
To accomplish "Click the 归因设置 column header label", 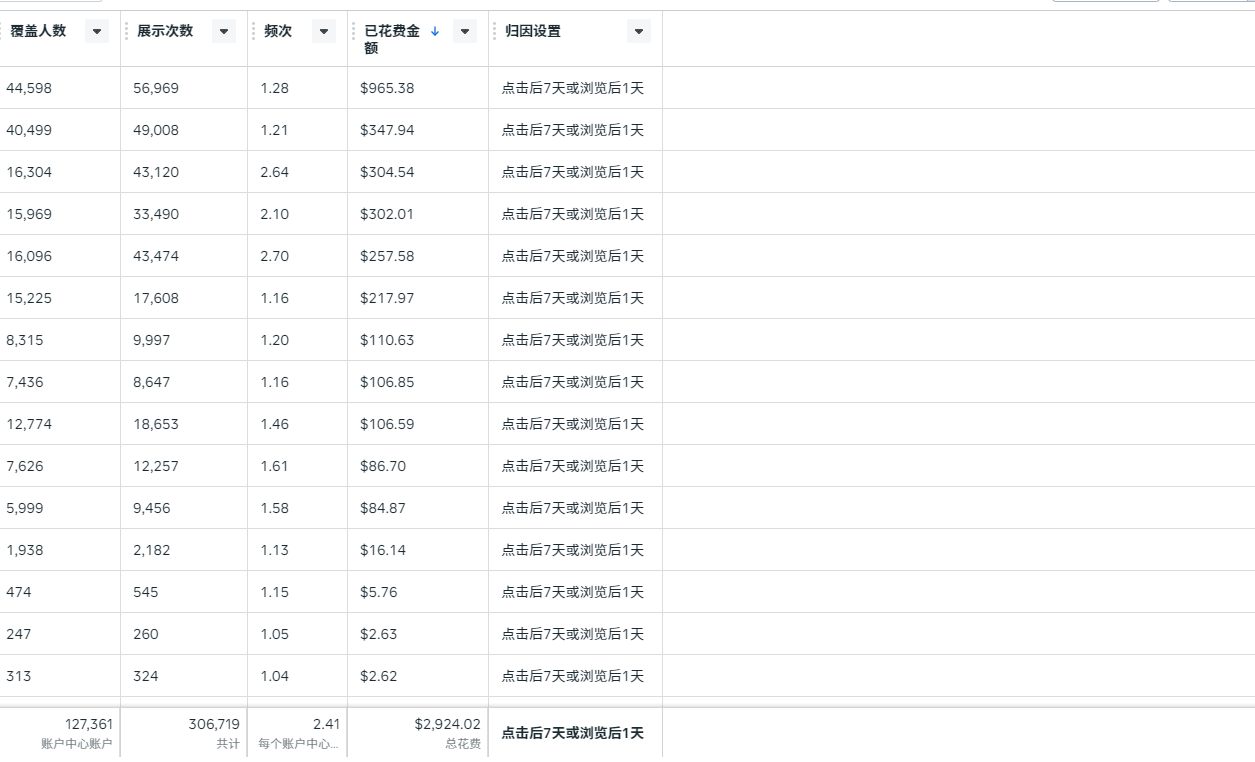I will (533, 31).
